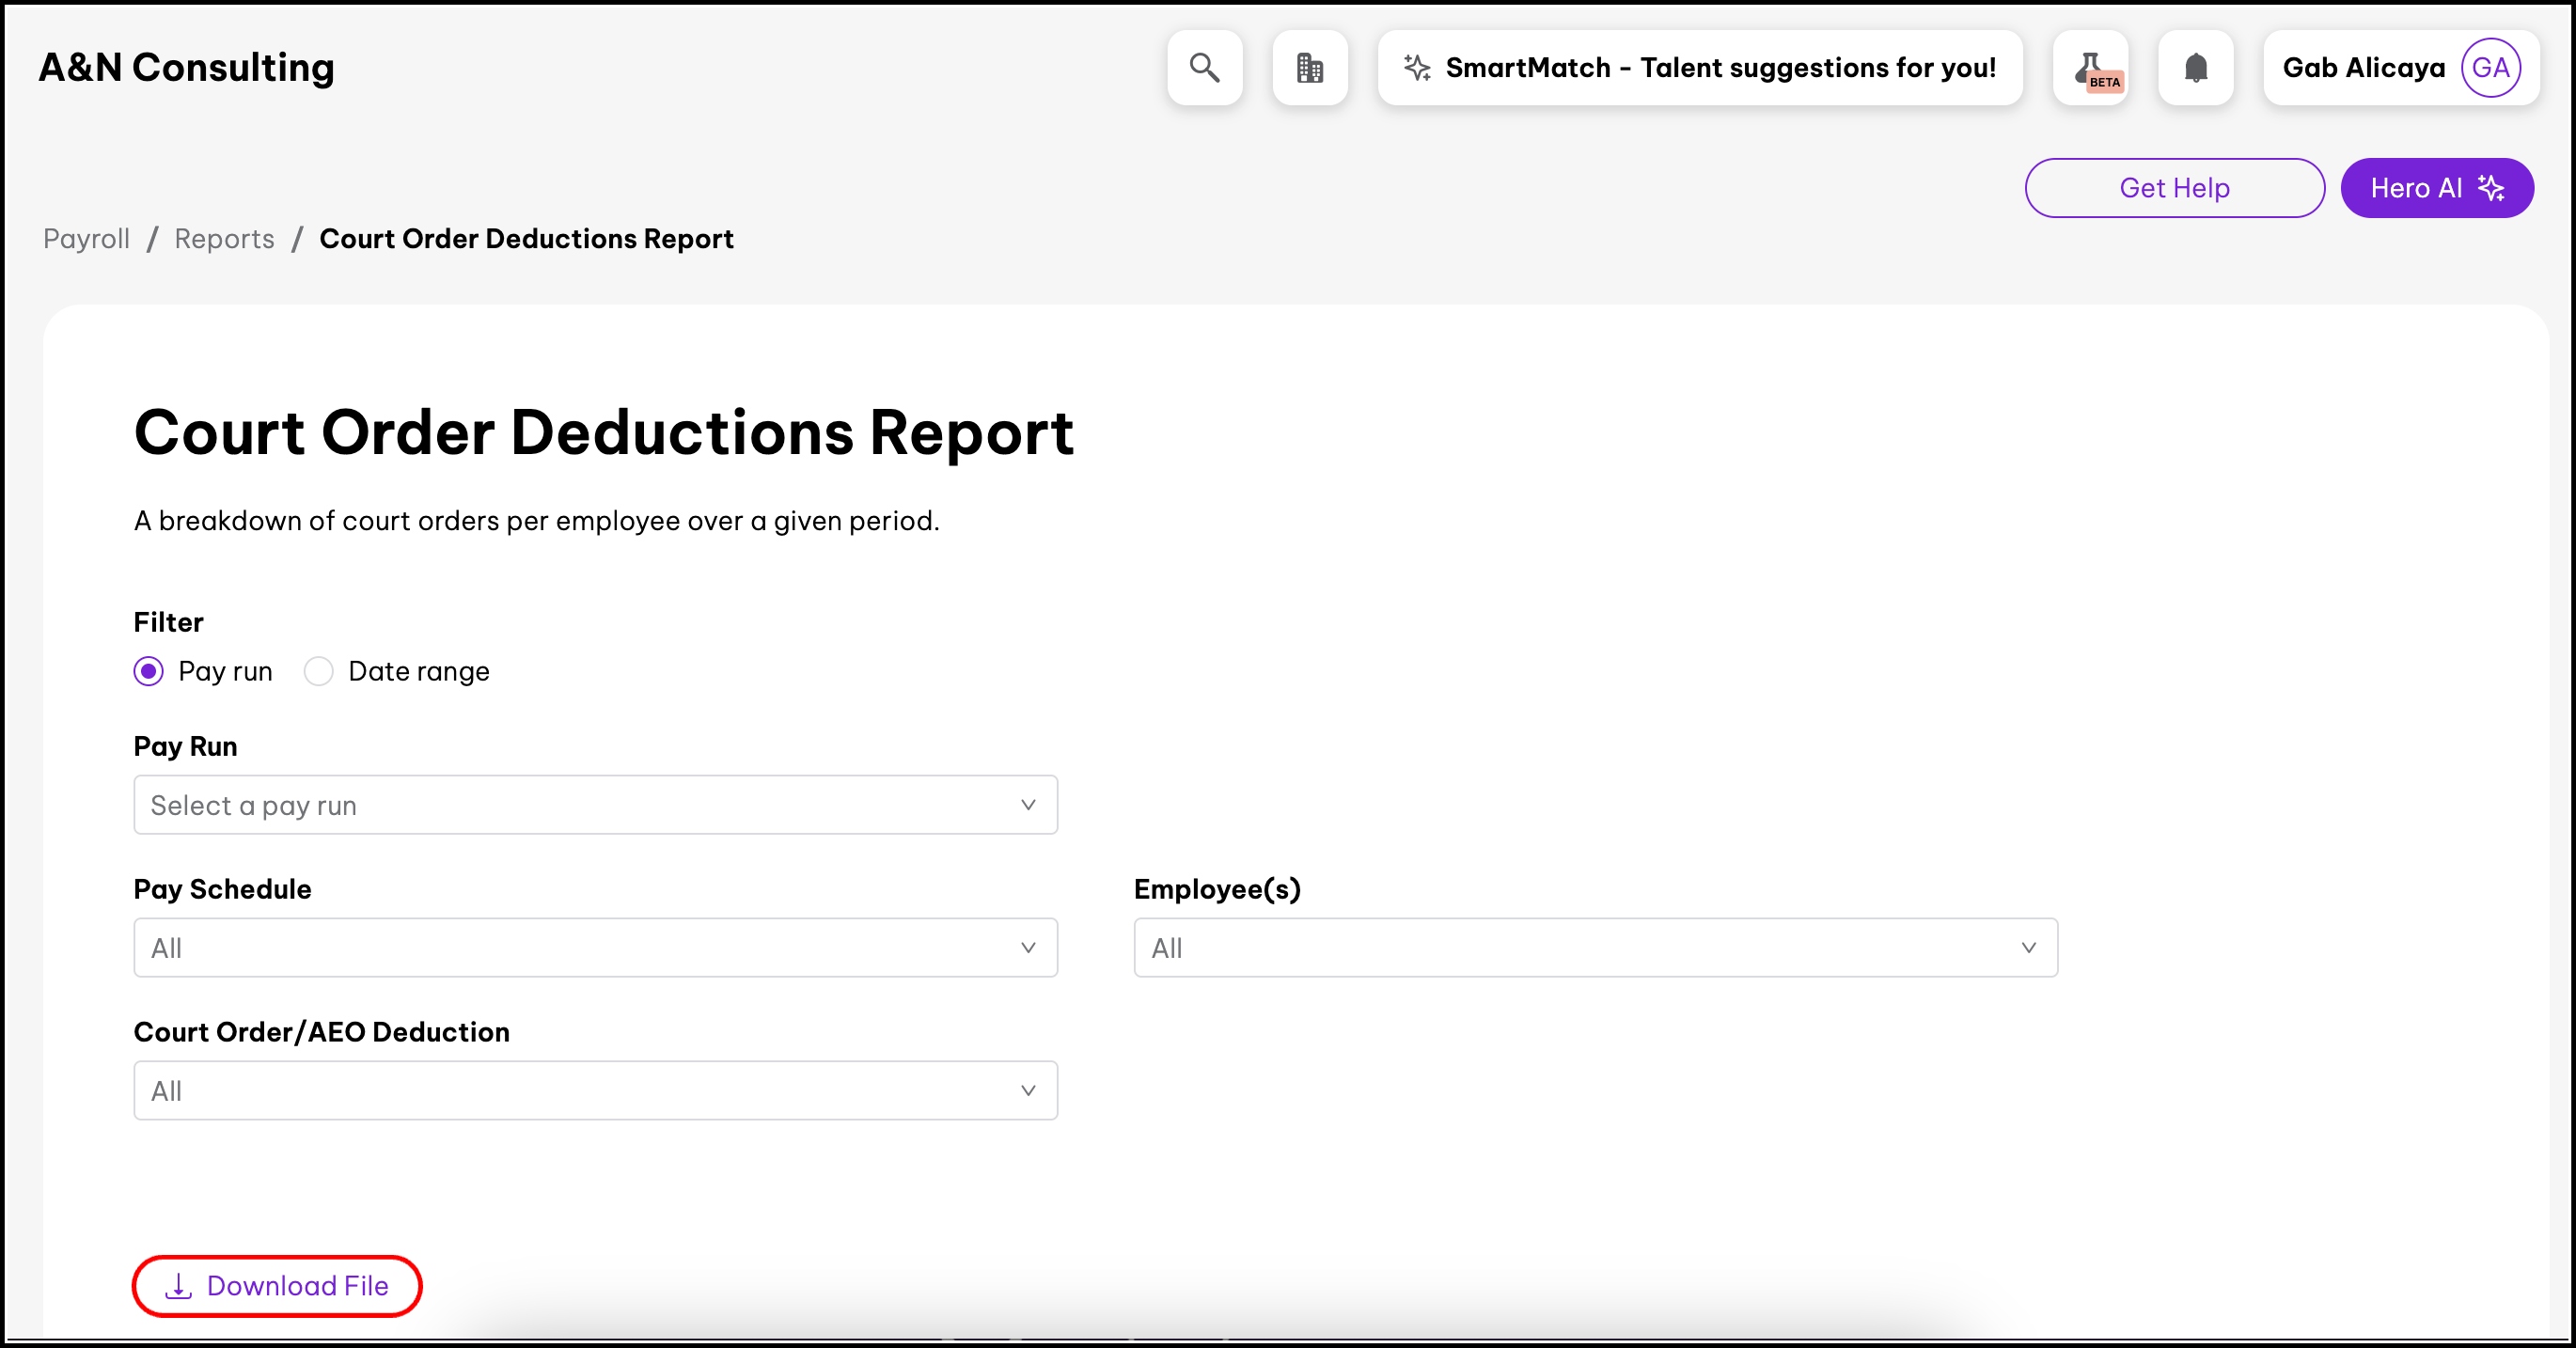Expand the Select a pay run dropdown

click(x=595, y=805)
